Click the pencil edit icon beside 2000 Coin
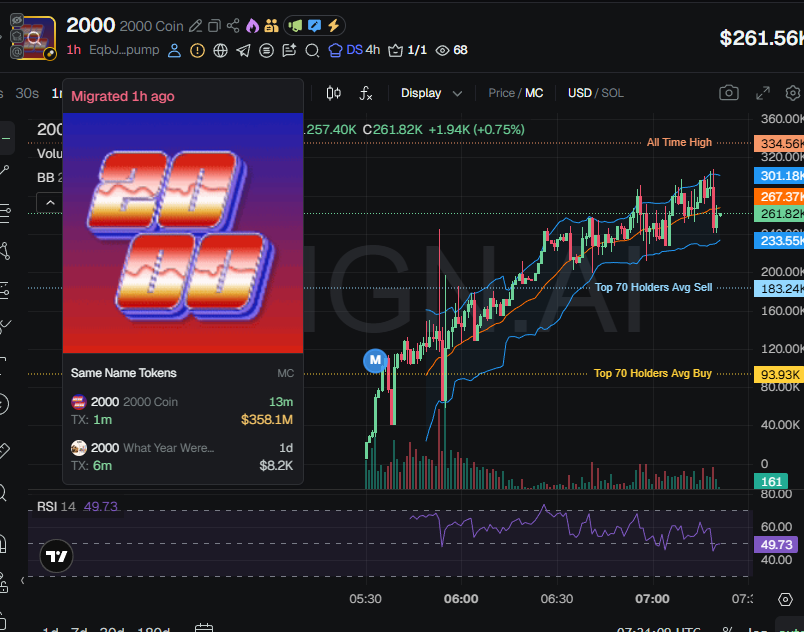804x632 pixels. click(195, 26)
